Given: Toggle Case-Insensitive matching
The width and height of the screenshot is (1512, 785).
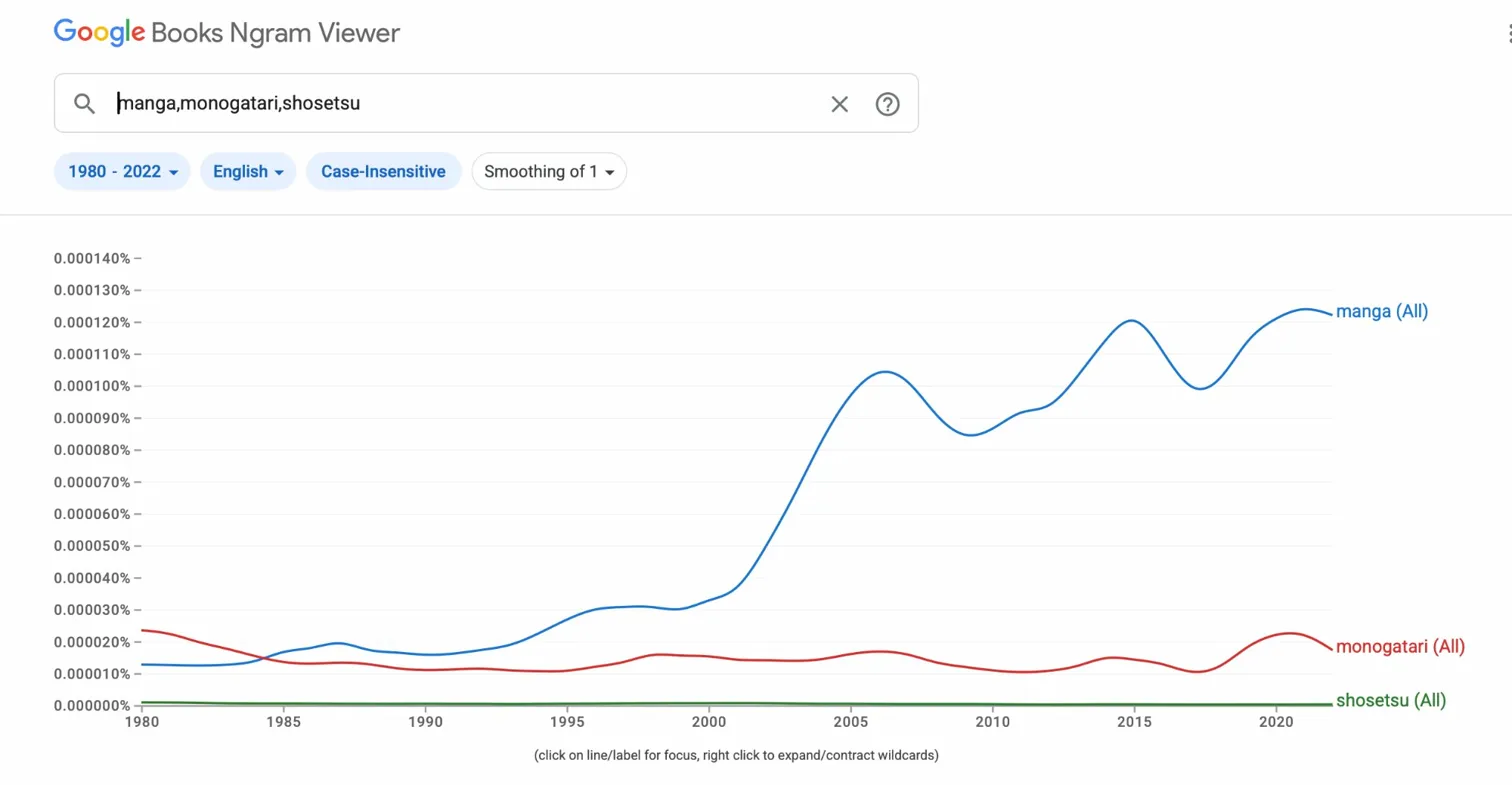Looking at the screenshot, I should [383, 171].
